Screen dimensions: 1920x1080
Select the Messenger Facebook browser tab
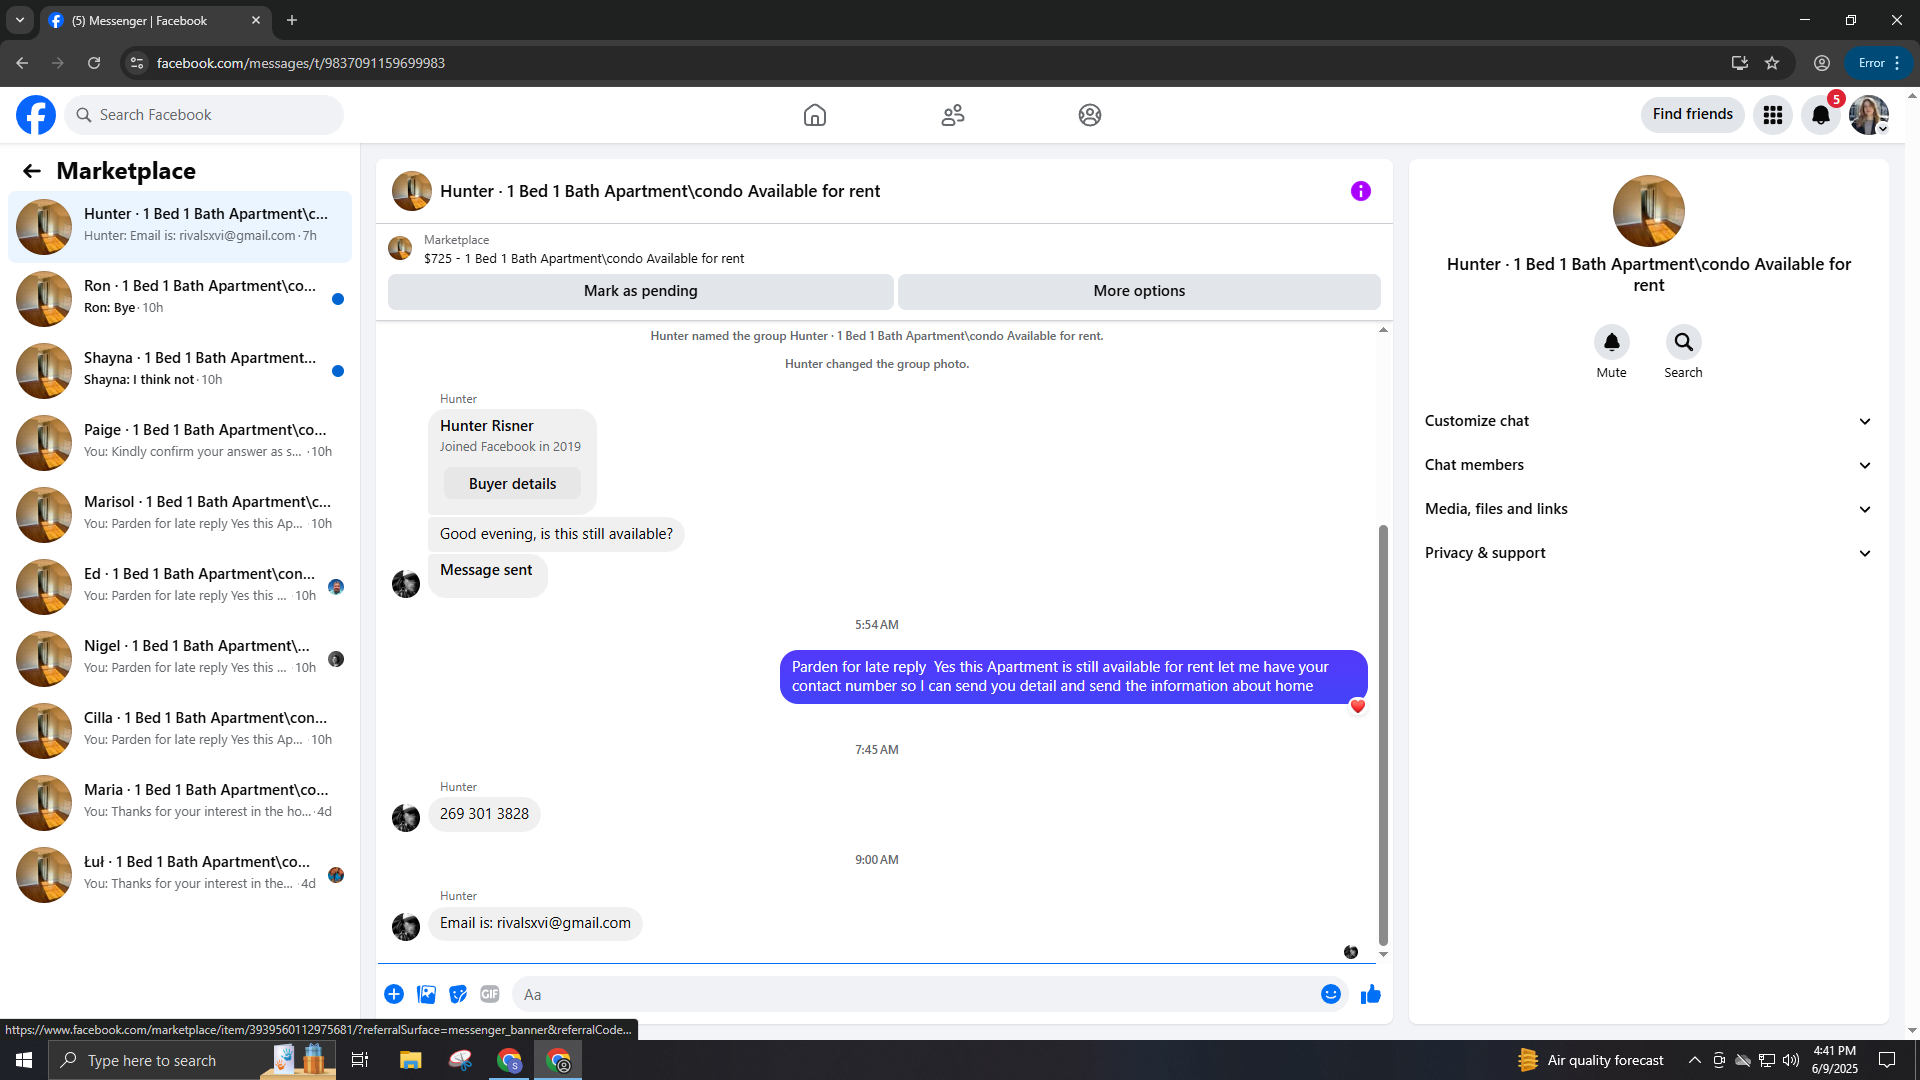point(155,20)
